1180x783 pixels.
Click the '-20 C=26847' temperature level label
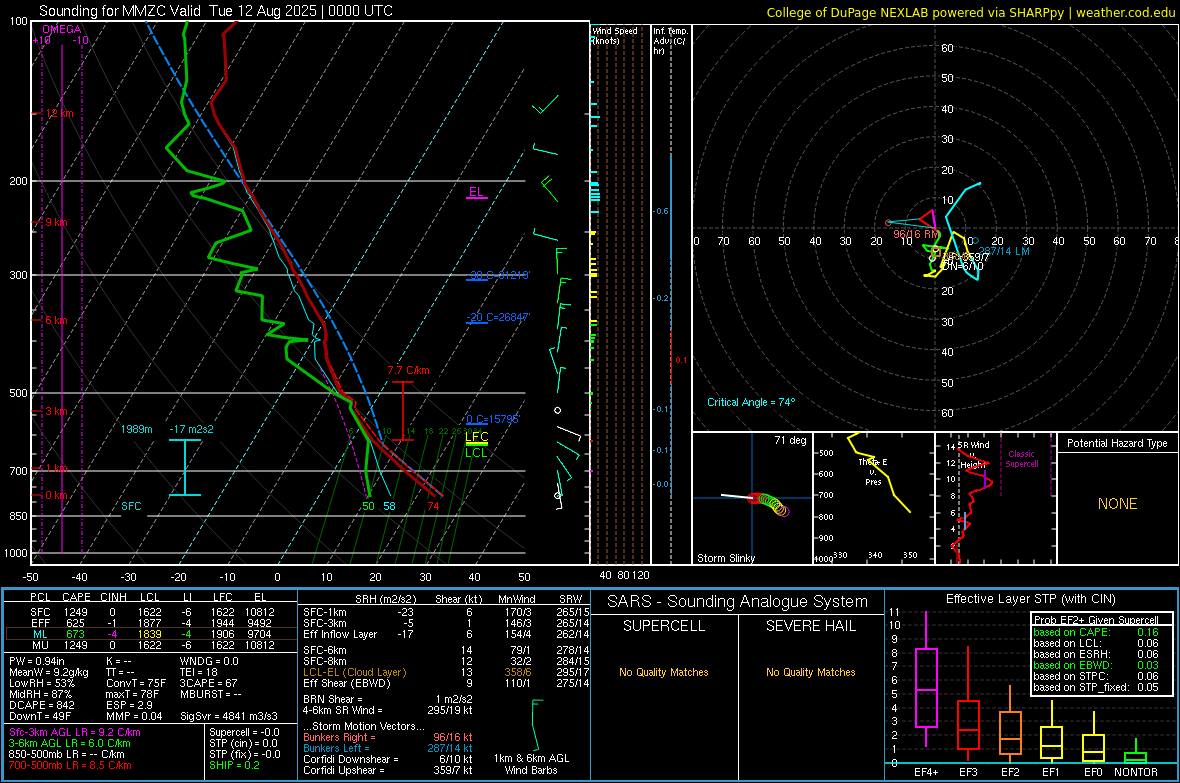[x=499, y=317]
